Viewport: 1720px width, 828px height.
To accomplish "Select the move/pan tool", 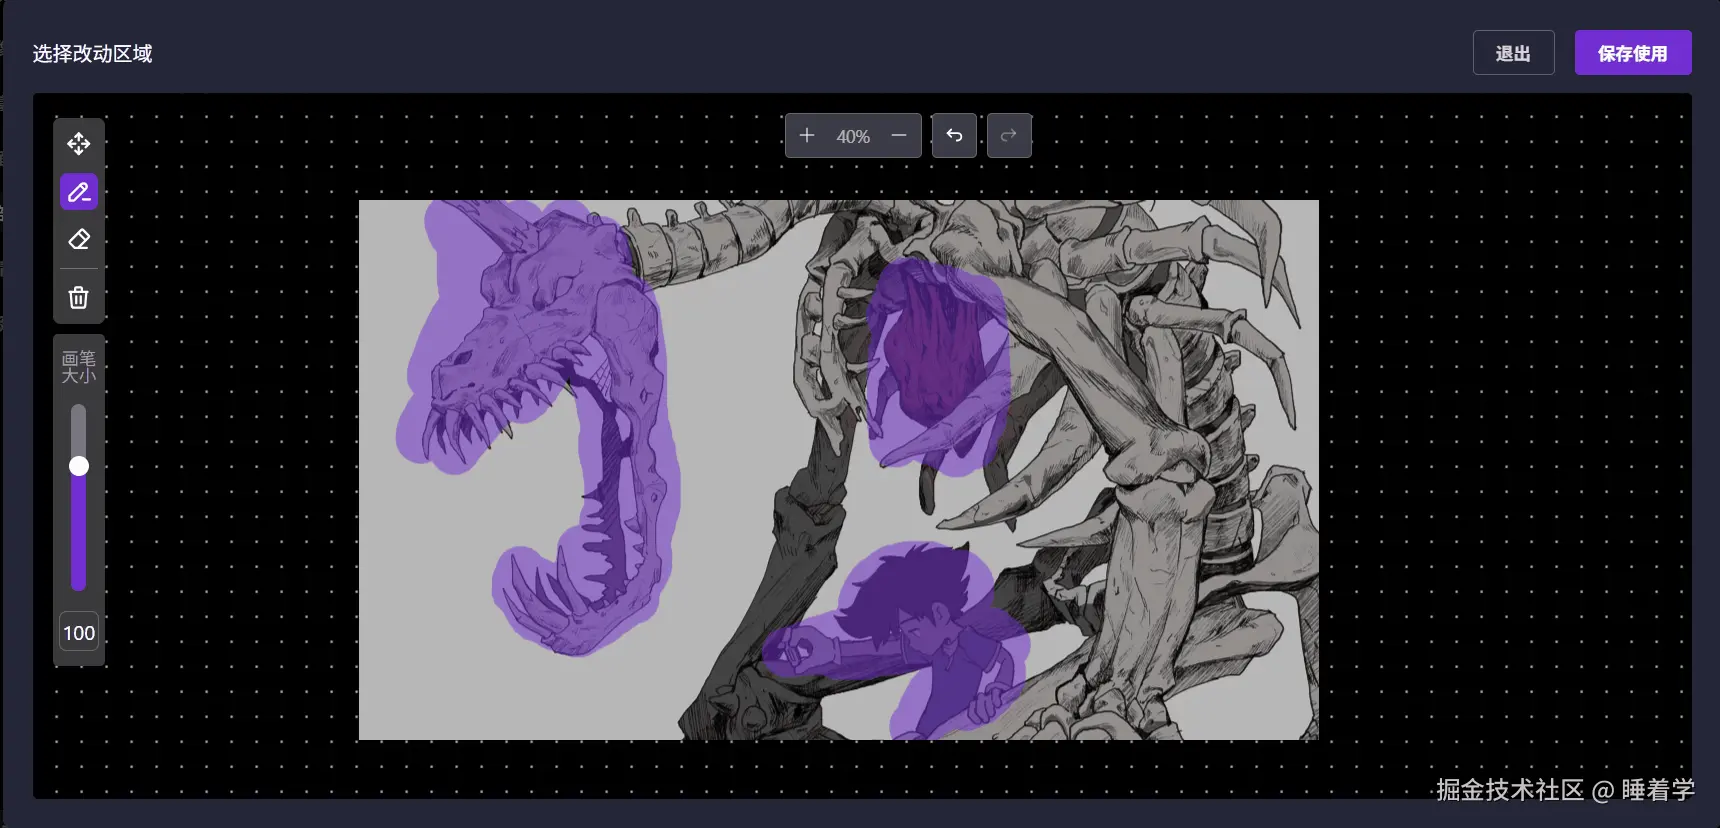I will click(79, 144).
